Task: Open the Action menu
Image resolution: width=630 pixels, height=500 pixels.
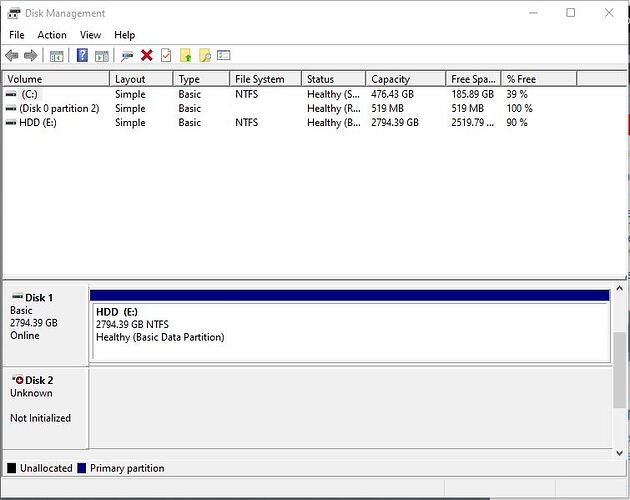Action: point(52,35)
